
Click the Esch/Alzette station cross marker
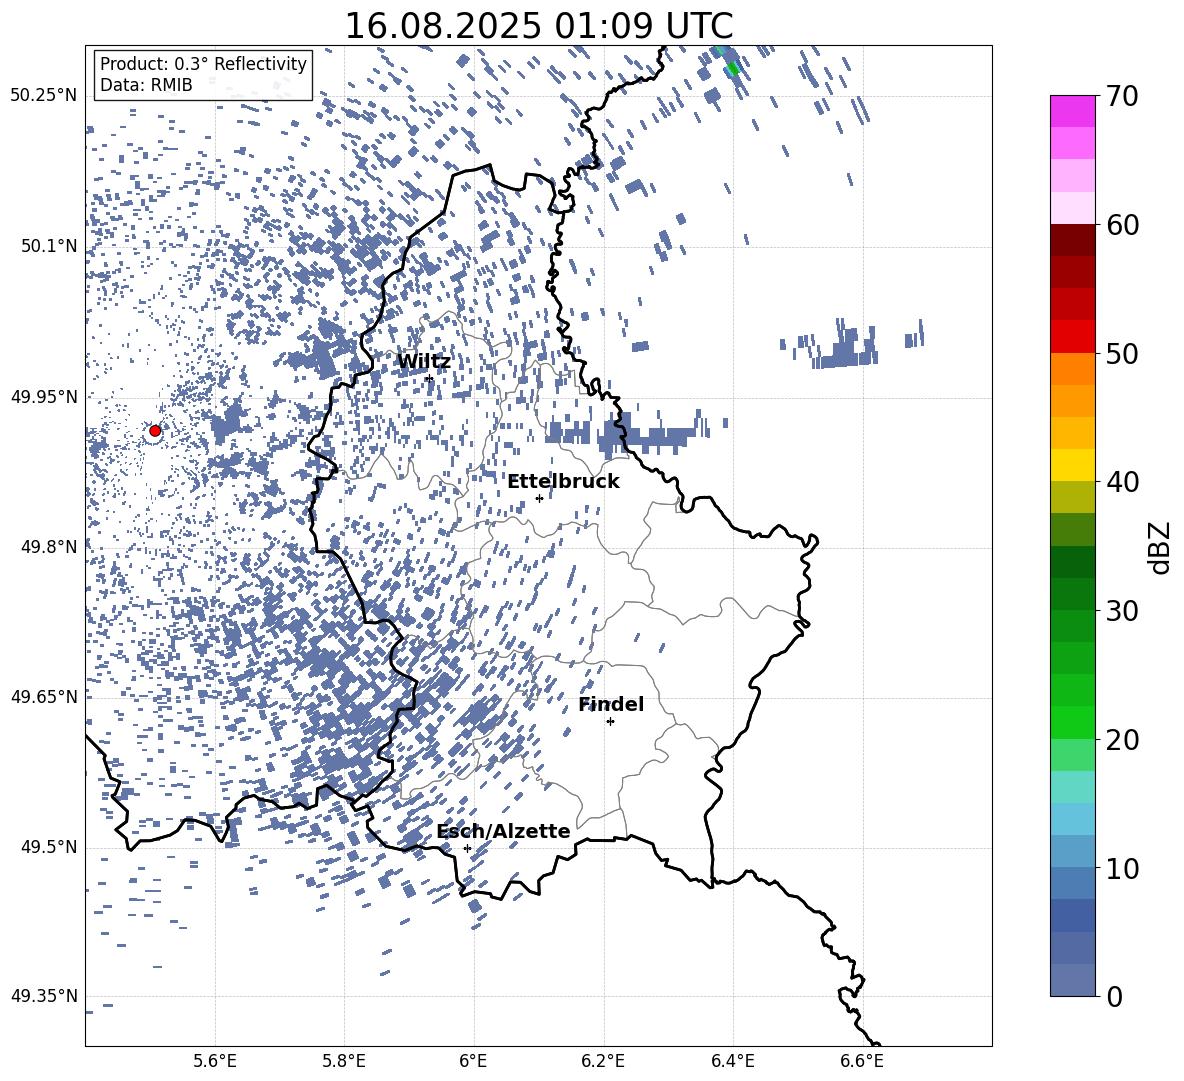click(467, 848)
